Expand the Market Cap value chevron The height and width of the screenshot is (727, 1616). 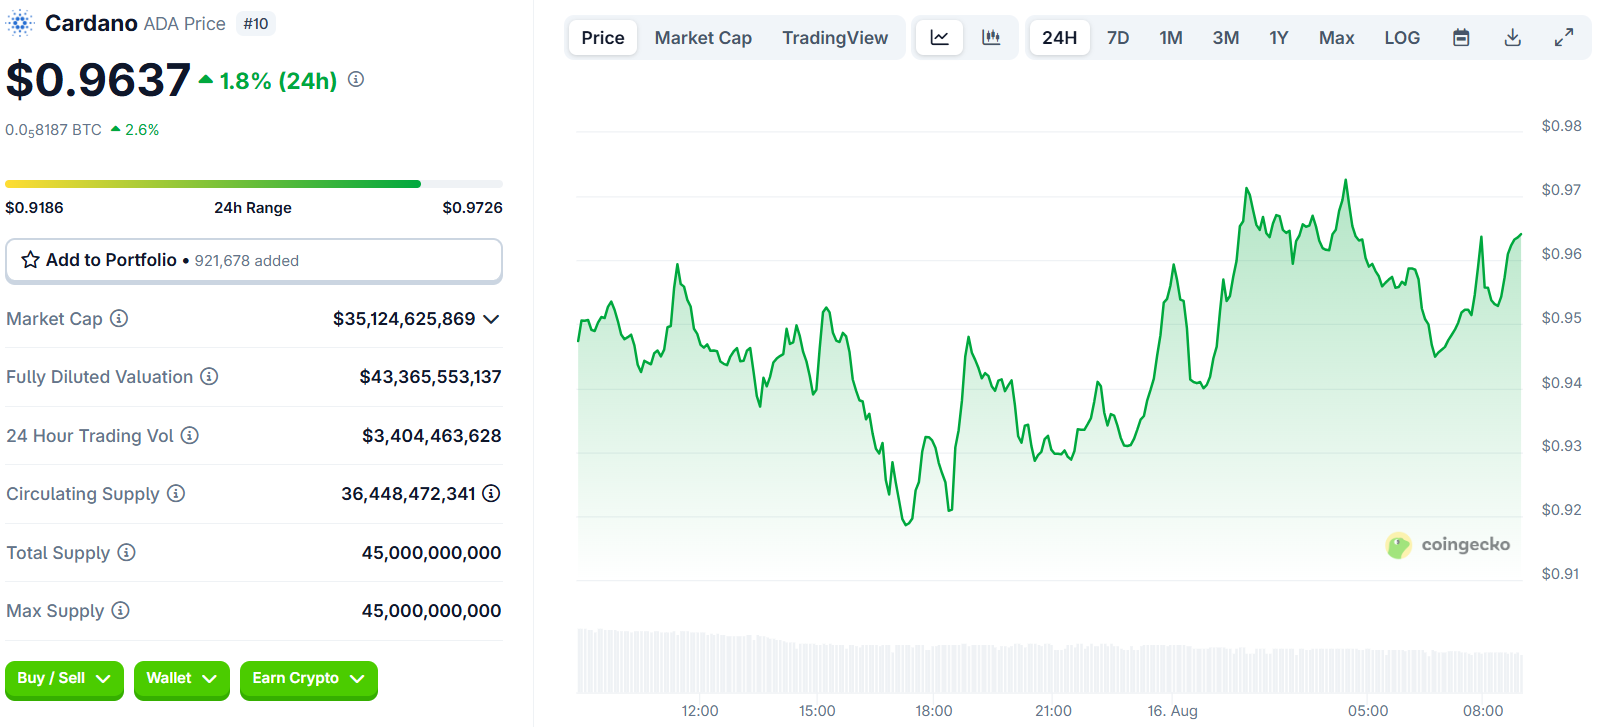point(491,319)
